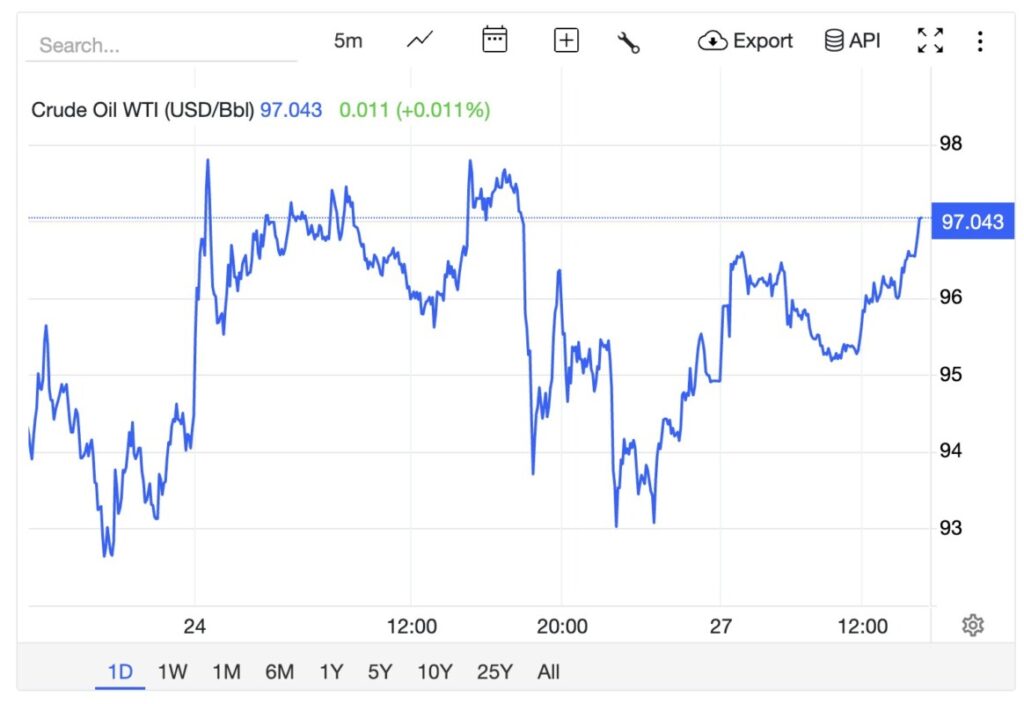Viewport: 1024px width, 704px height.
Task: Open chart settings gear icon
Action: [972, 626]
